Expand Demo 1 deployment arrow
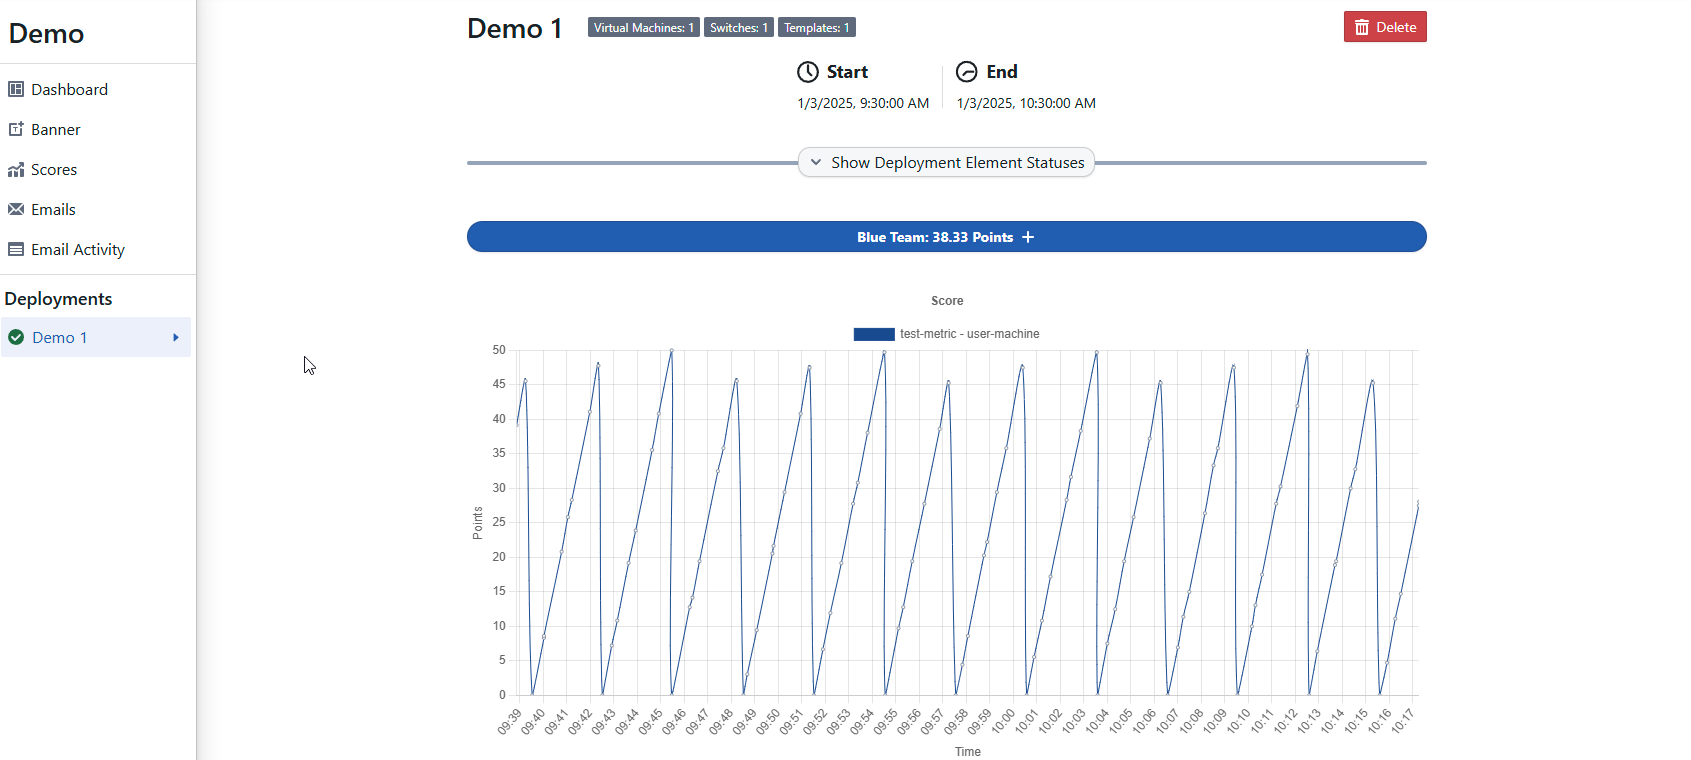This screenshot has width=1691, height=760. tap(176, 337)
